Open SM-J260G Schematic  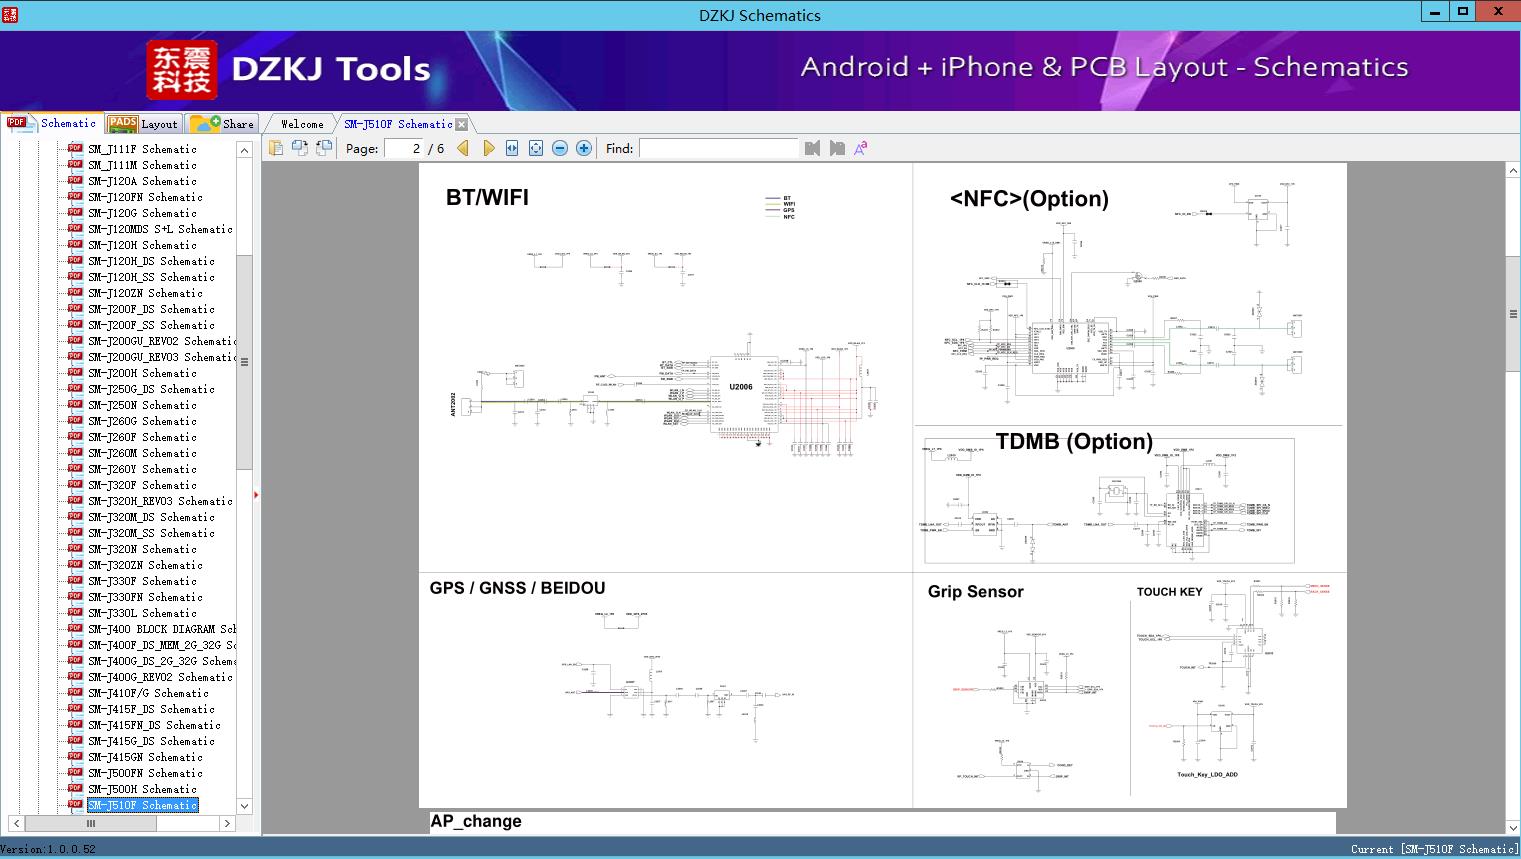pyautogui.click(x=142, y=421)
